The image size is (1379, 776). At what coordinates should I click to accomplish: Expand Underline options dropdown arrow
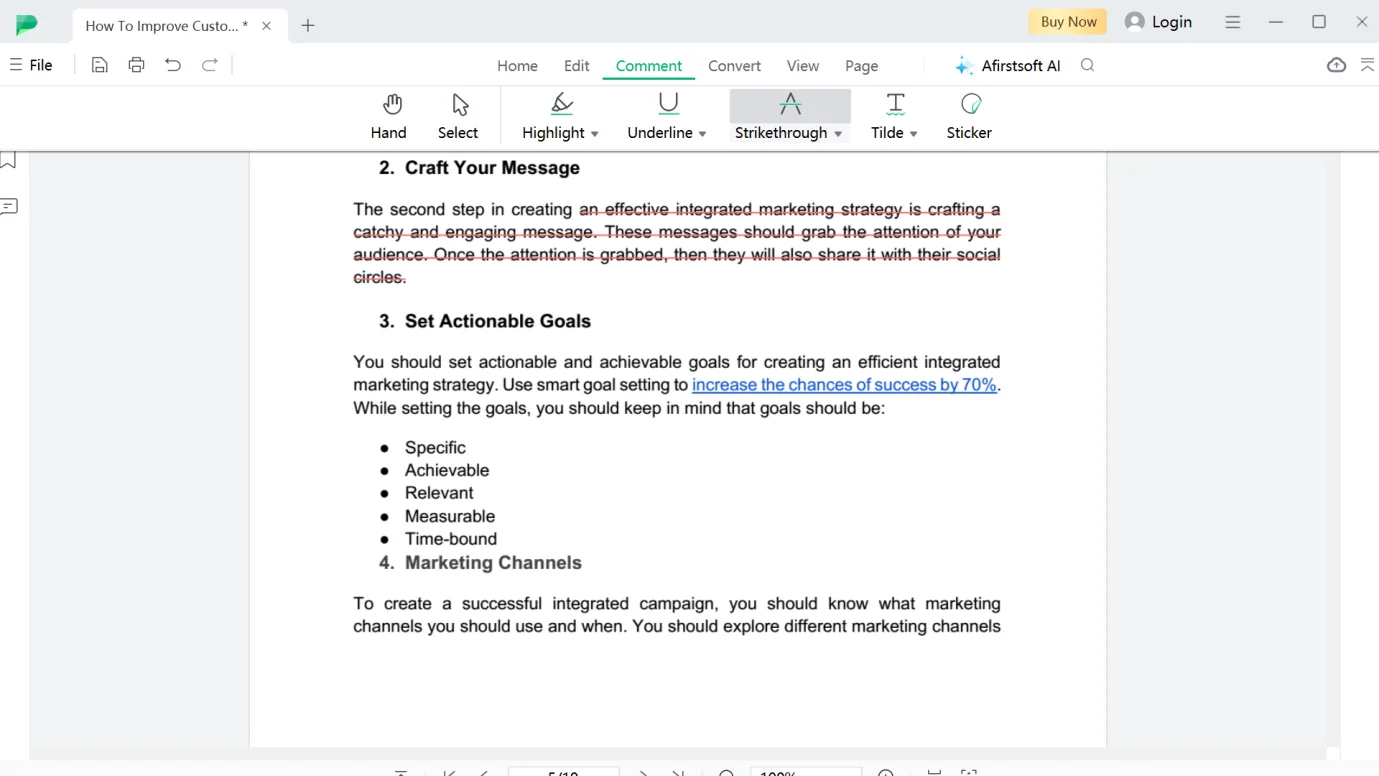pyautogui.click(x=702, y=134)
